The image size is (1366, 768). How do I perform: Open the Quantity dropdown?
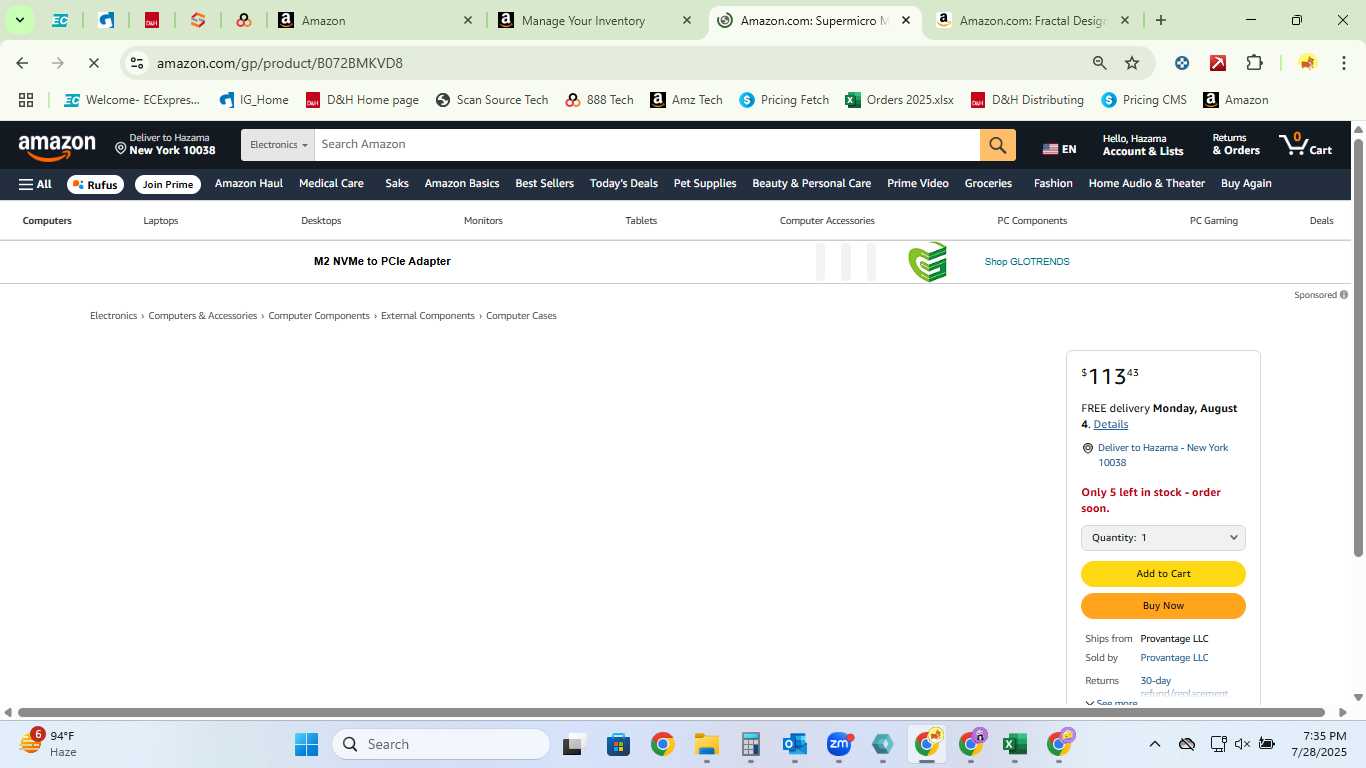(x=1163, y=538)
